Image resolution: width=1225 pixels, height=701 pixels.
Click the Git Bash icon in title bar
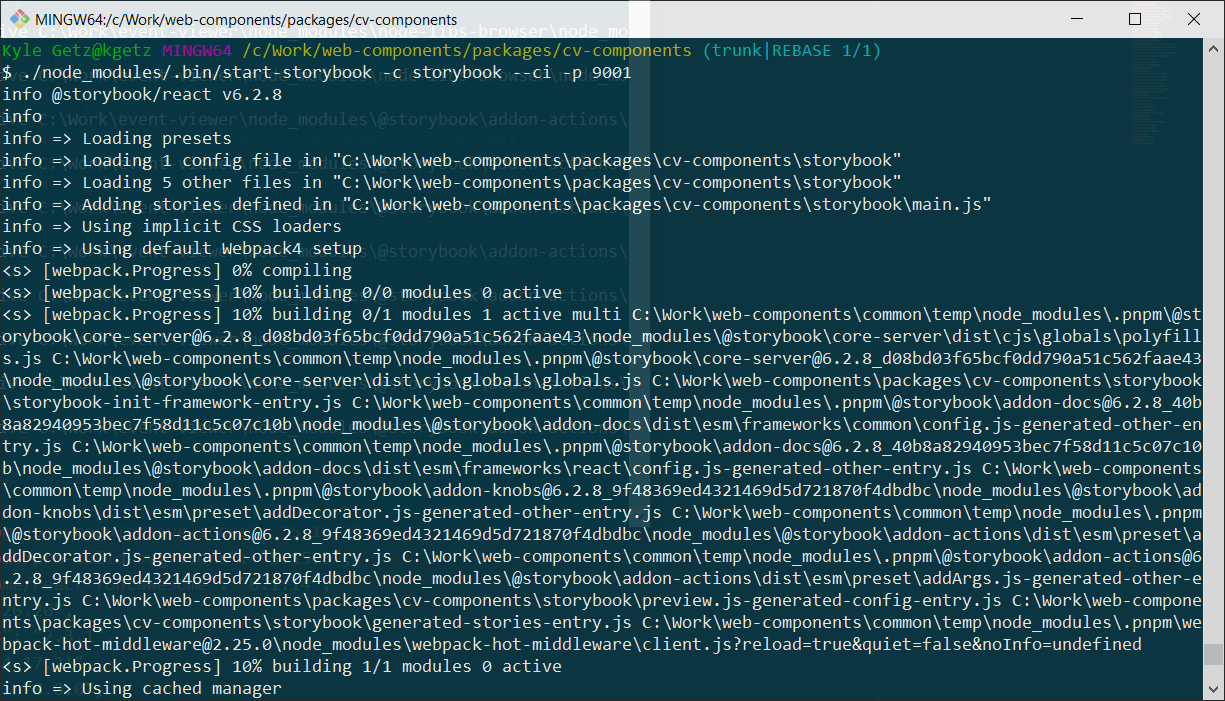[20, 19]
